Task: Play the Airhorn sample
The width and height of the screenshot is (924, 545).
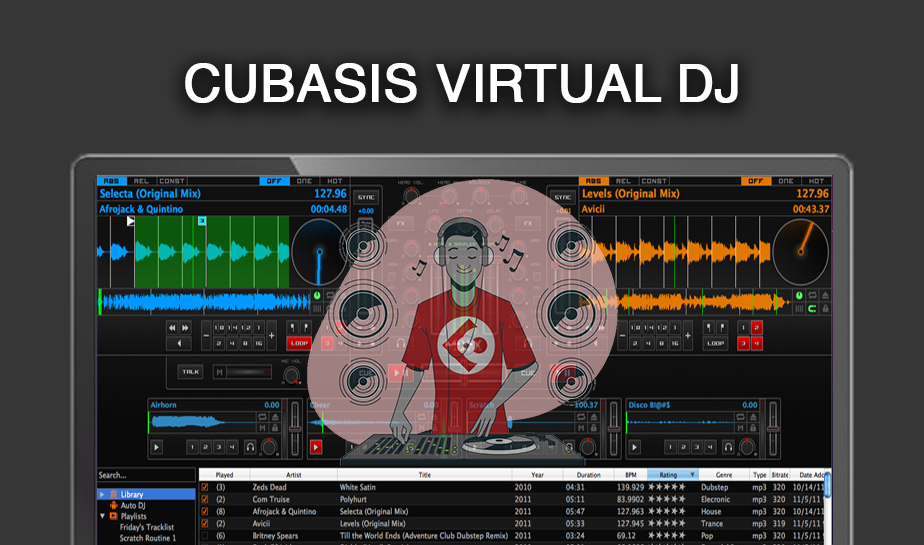Action: [156, 447]
